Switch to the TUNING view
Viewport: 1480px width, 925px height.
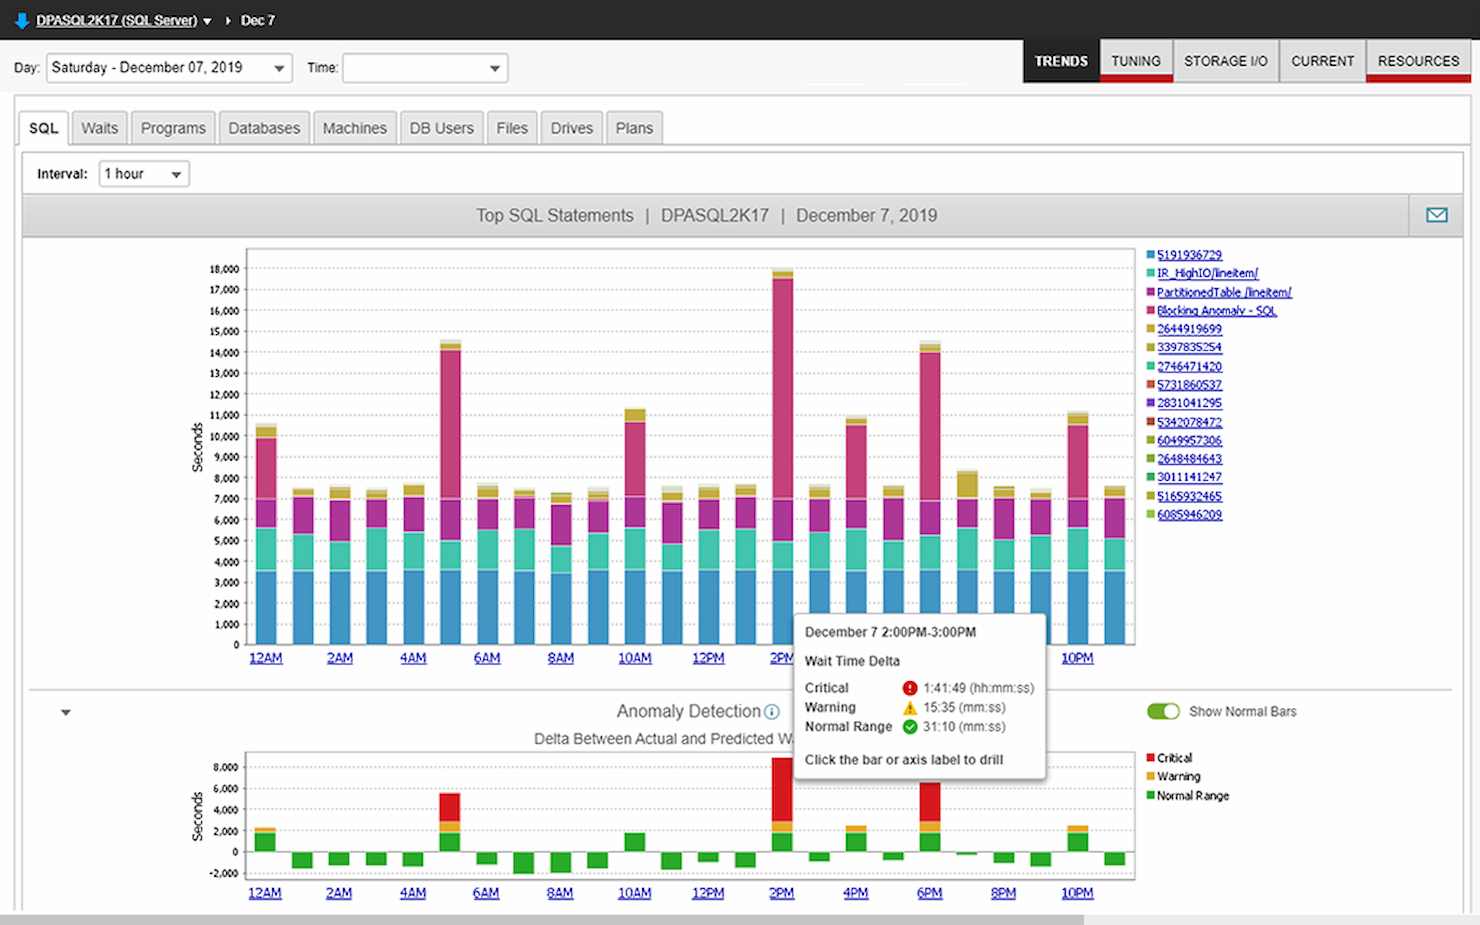point(1135,60)
